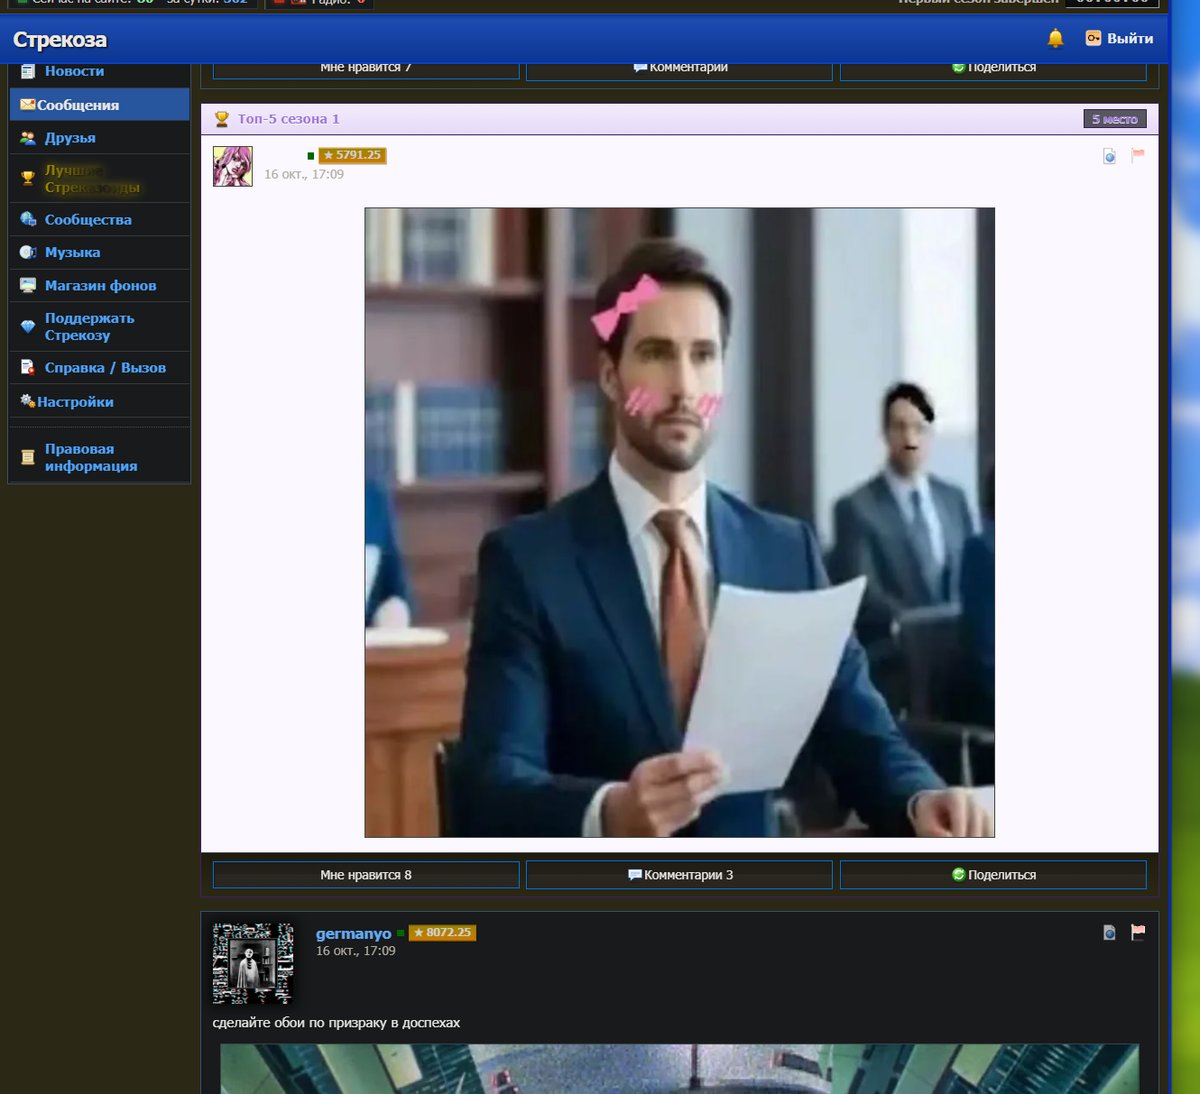Click the Стрекоза site logo
This screenshot has height=1094, width=1200.
click(60, 40)
